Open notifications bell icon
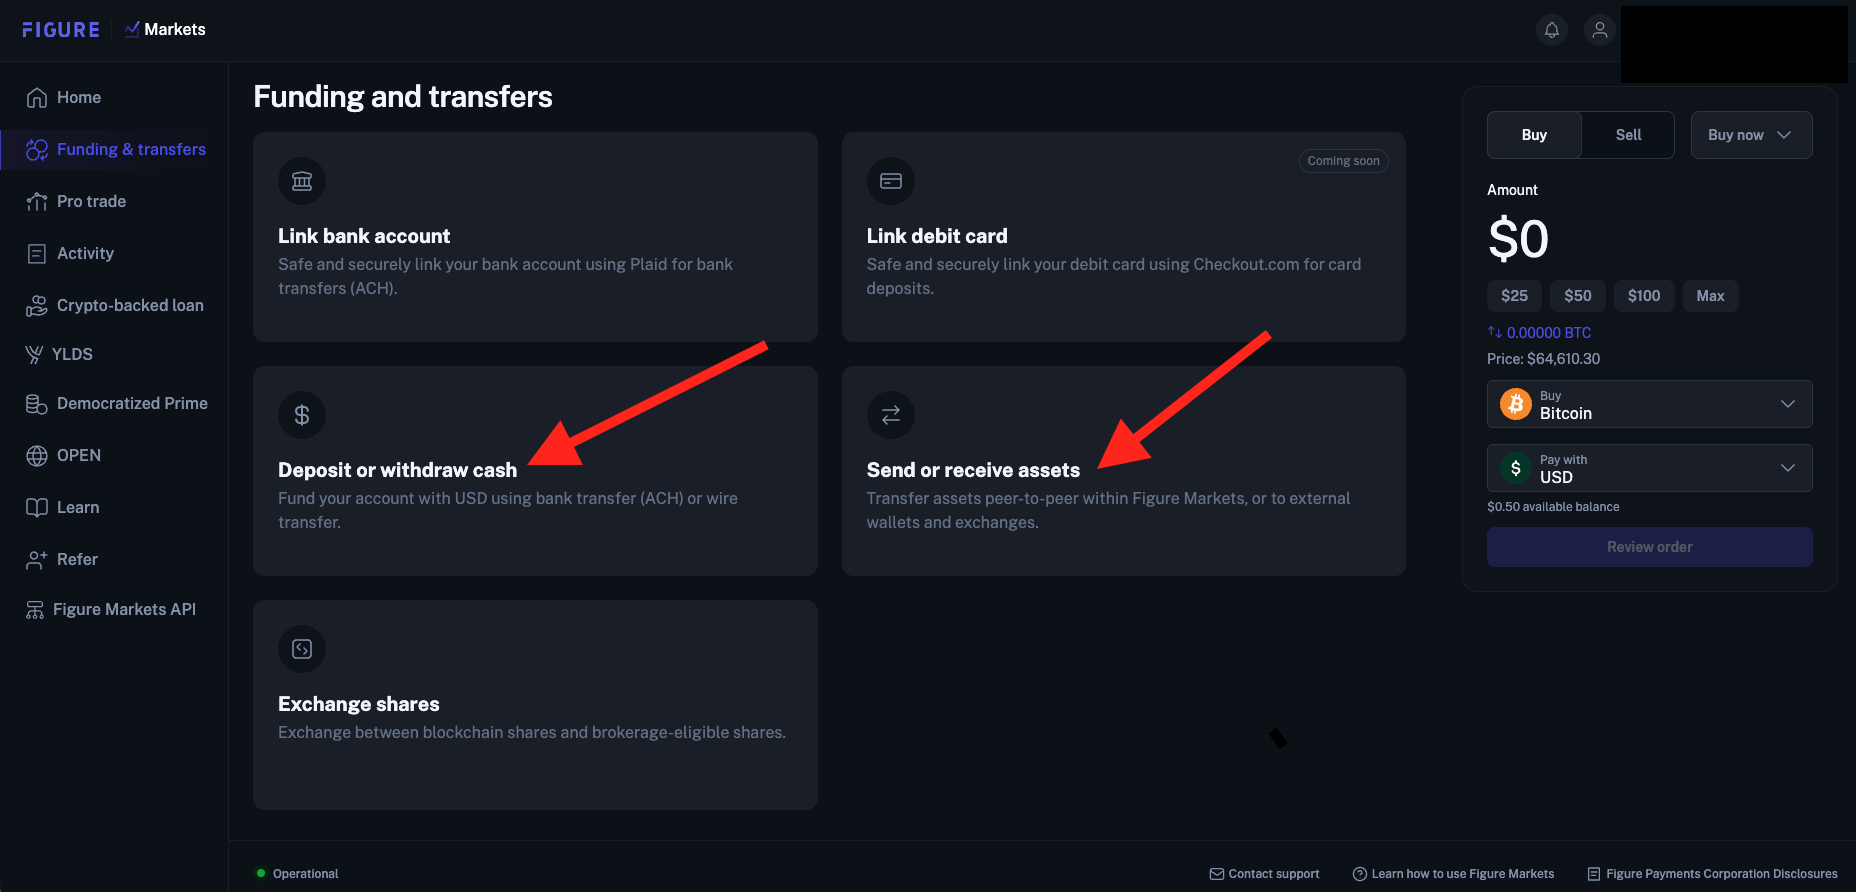 pyautogui.click(x=1552, y=30)
